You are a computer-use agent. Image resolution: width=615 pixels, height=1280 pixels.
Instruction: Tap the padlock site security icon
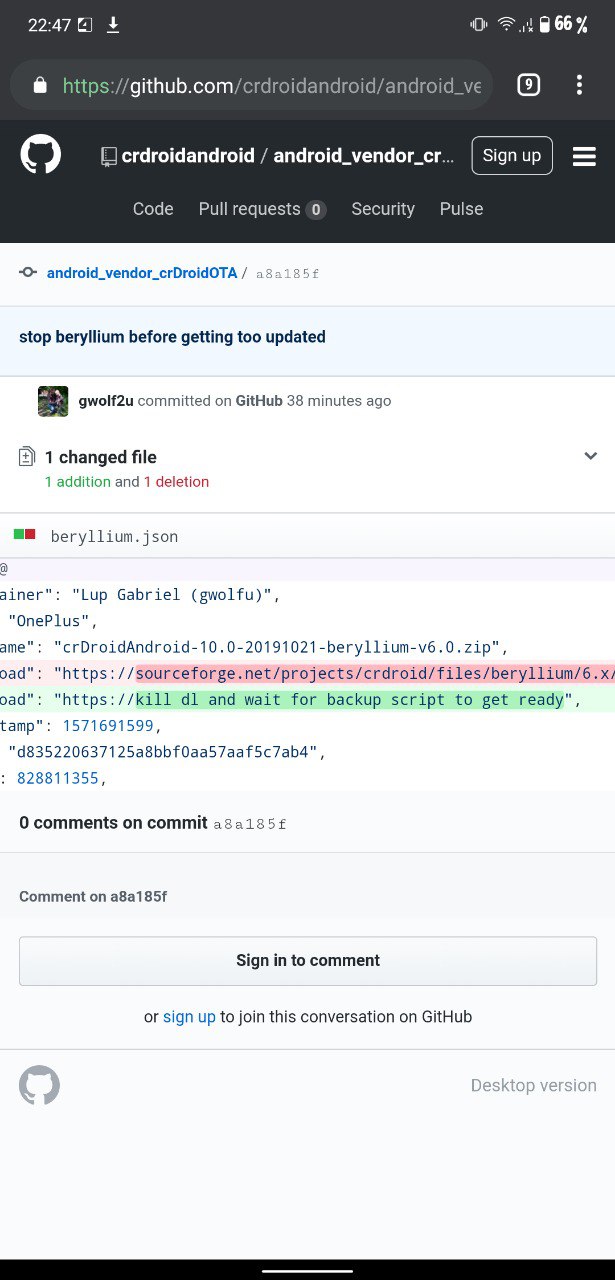(40, 86)
